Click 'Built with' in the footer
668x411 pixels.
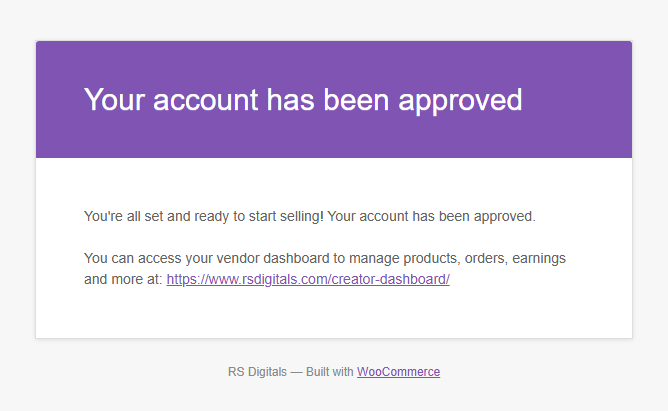click(330, 372)
